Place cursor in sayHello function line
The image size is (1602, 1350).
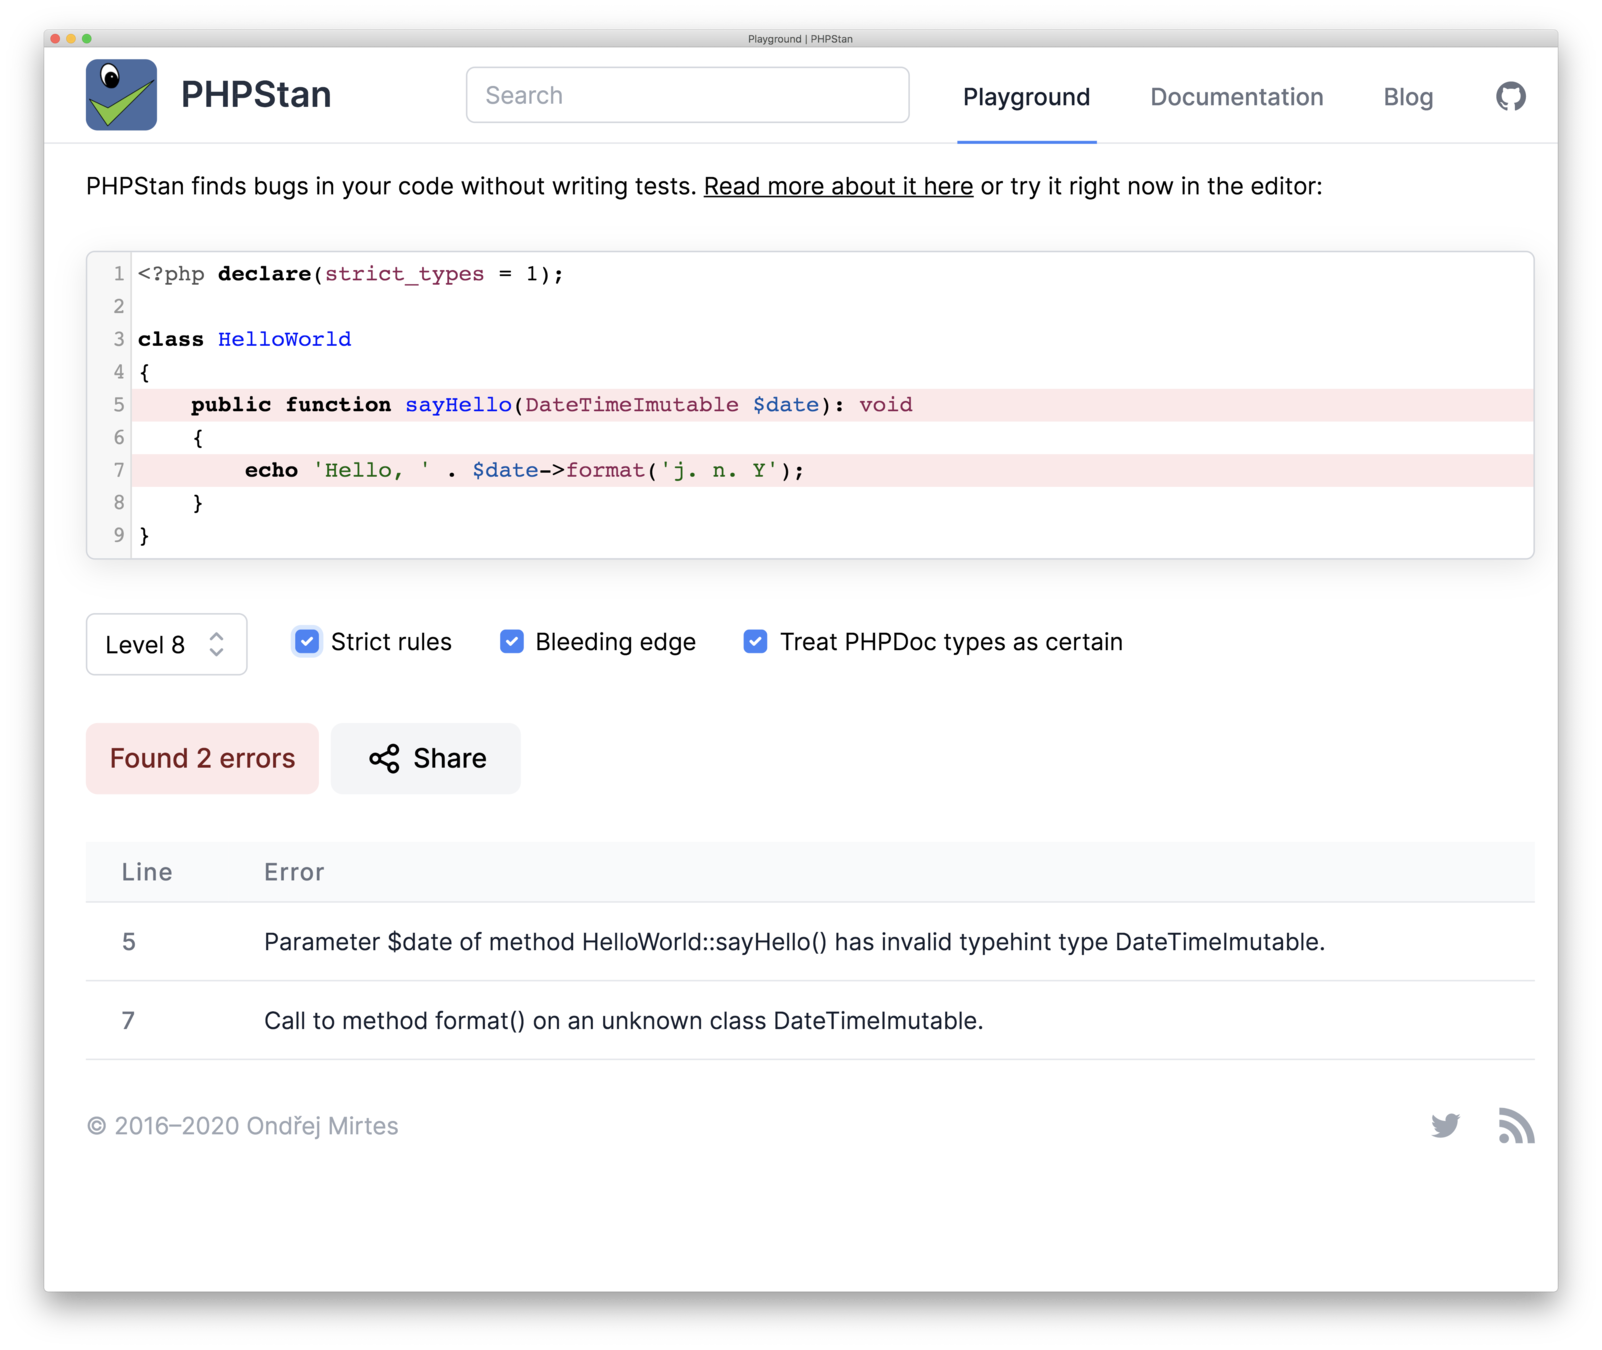point(832,405)
